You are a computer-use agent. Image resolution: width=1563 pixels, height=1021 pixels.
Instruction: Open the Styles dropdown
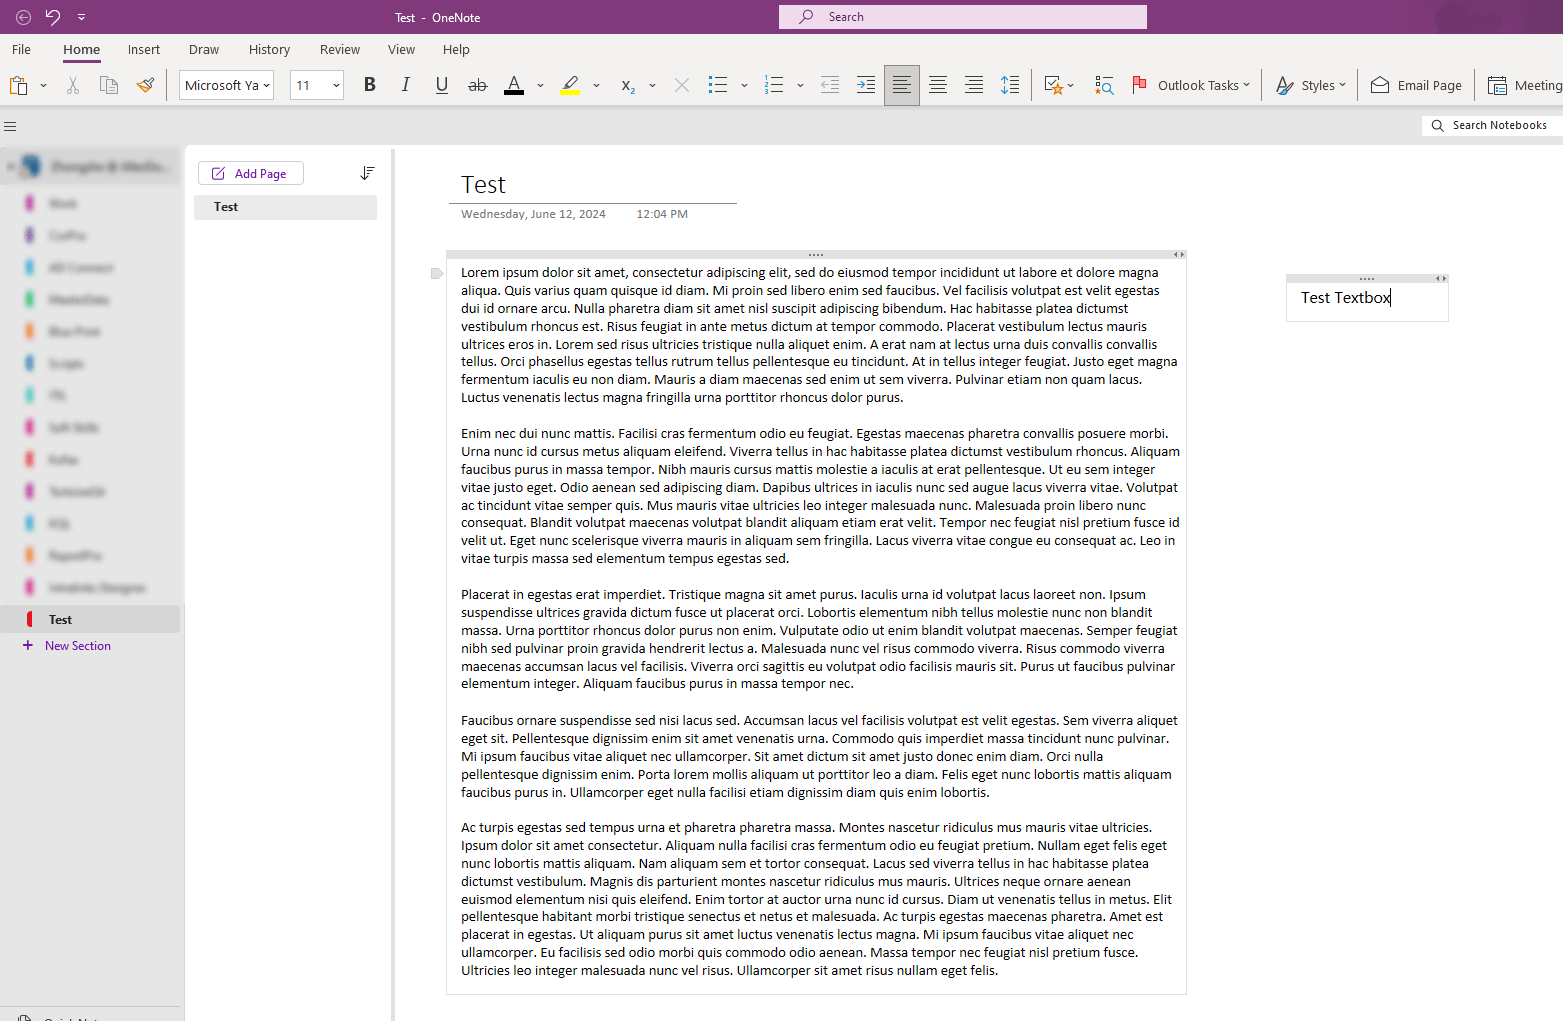coord(1310,85)
